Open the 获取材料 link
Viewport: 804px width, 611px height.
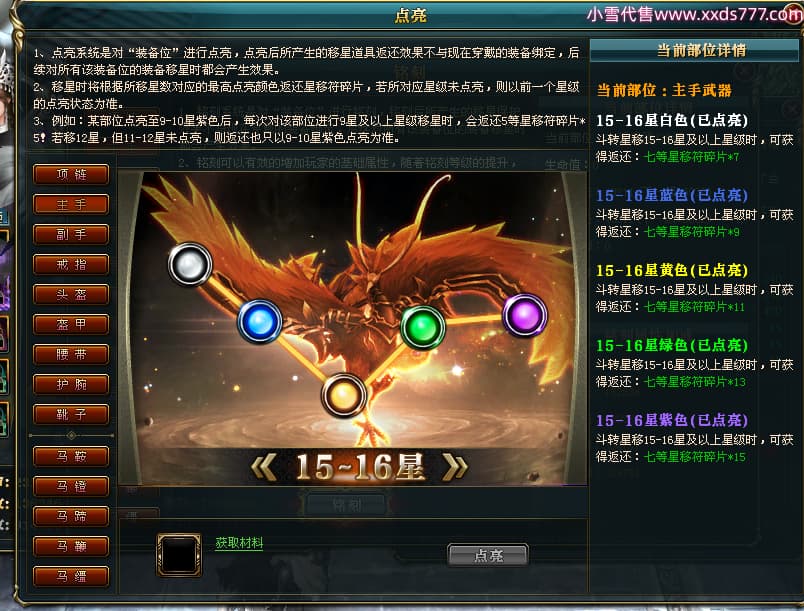[x=239, y=542]
